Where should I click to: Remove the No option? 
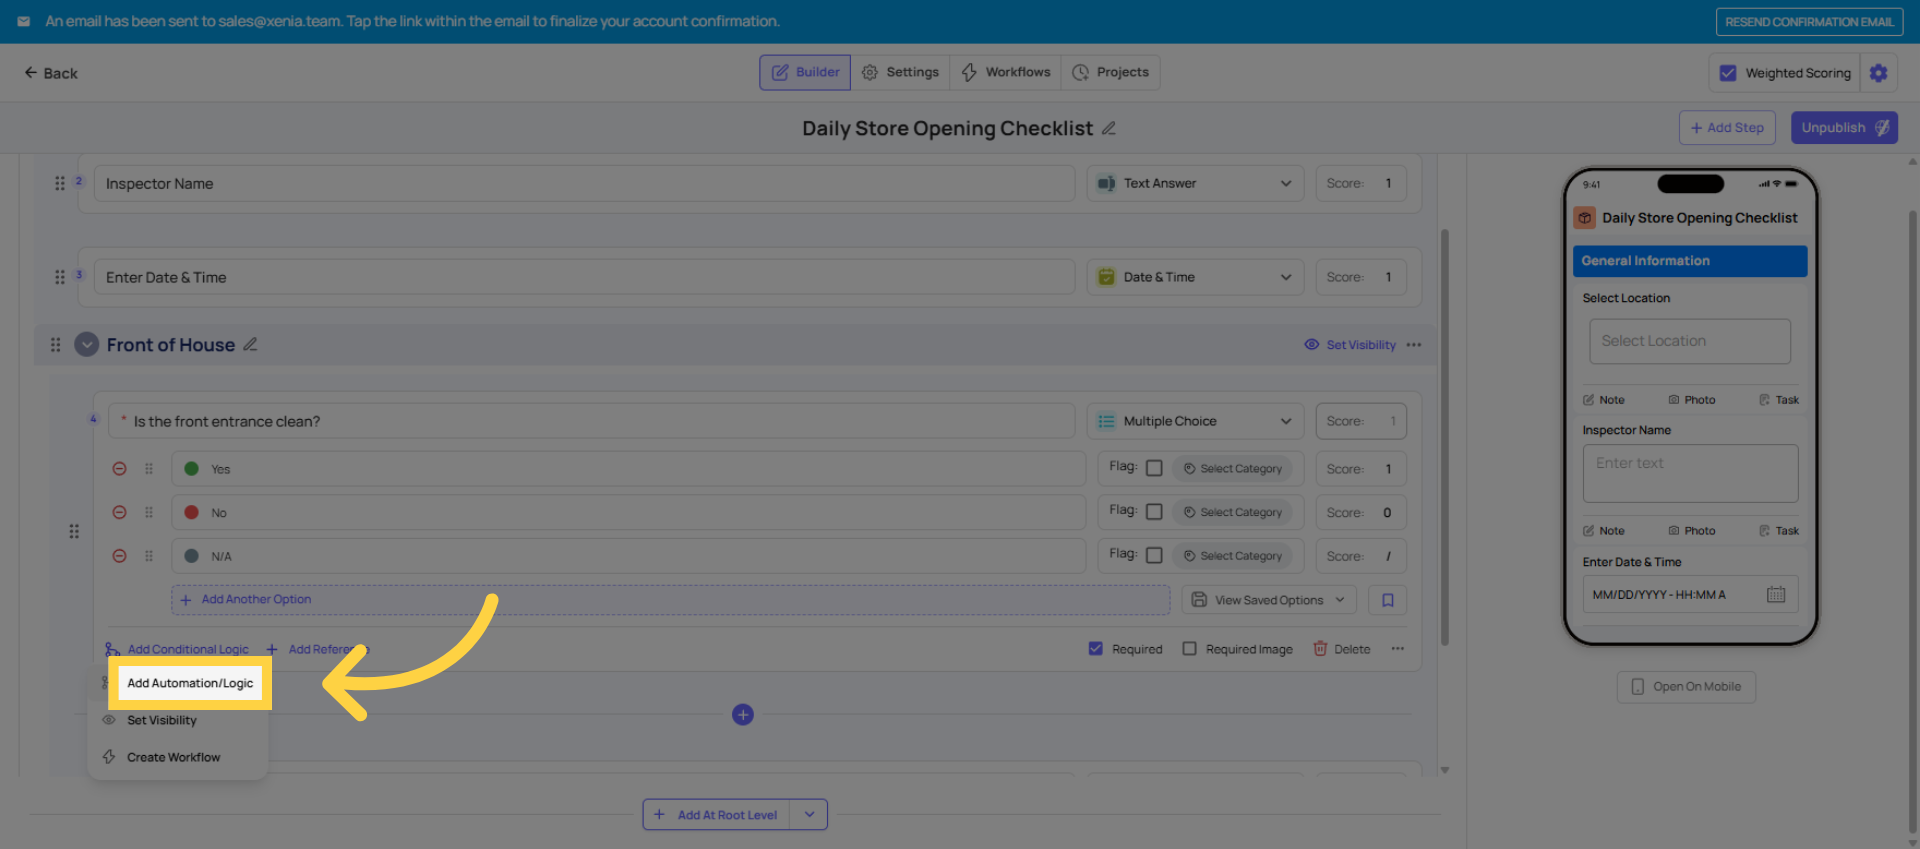(x=119, y=512)
